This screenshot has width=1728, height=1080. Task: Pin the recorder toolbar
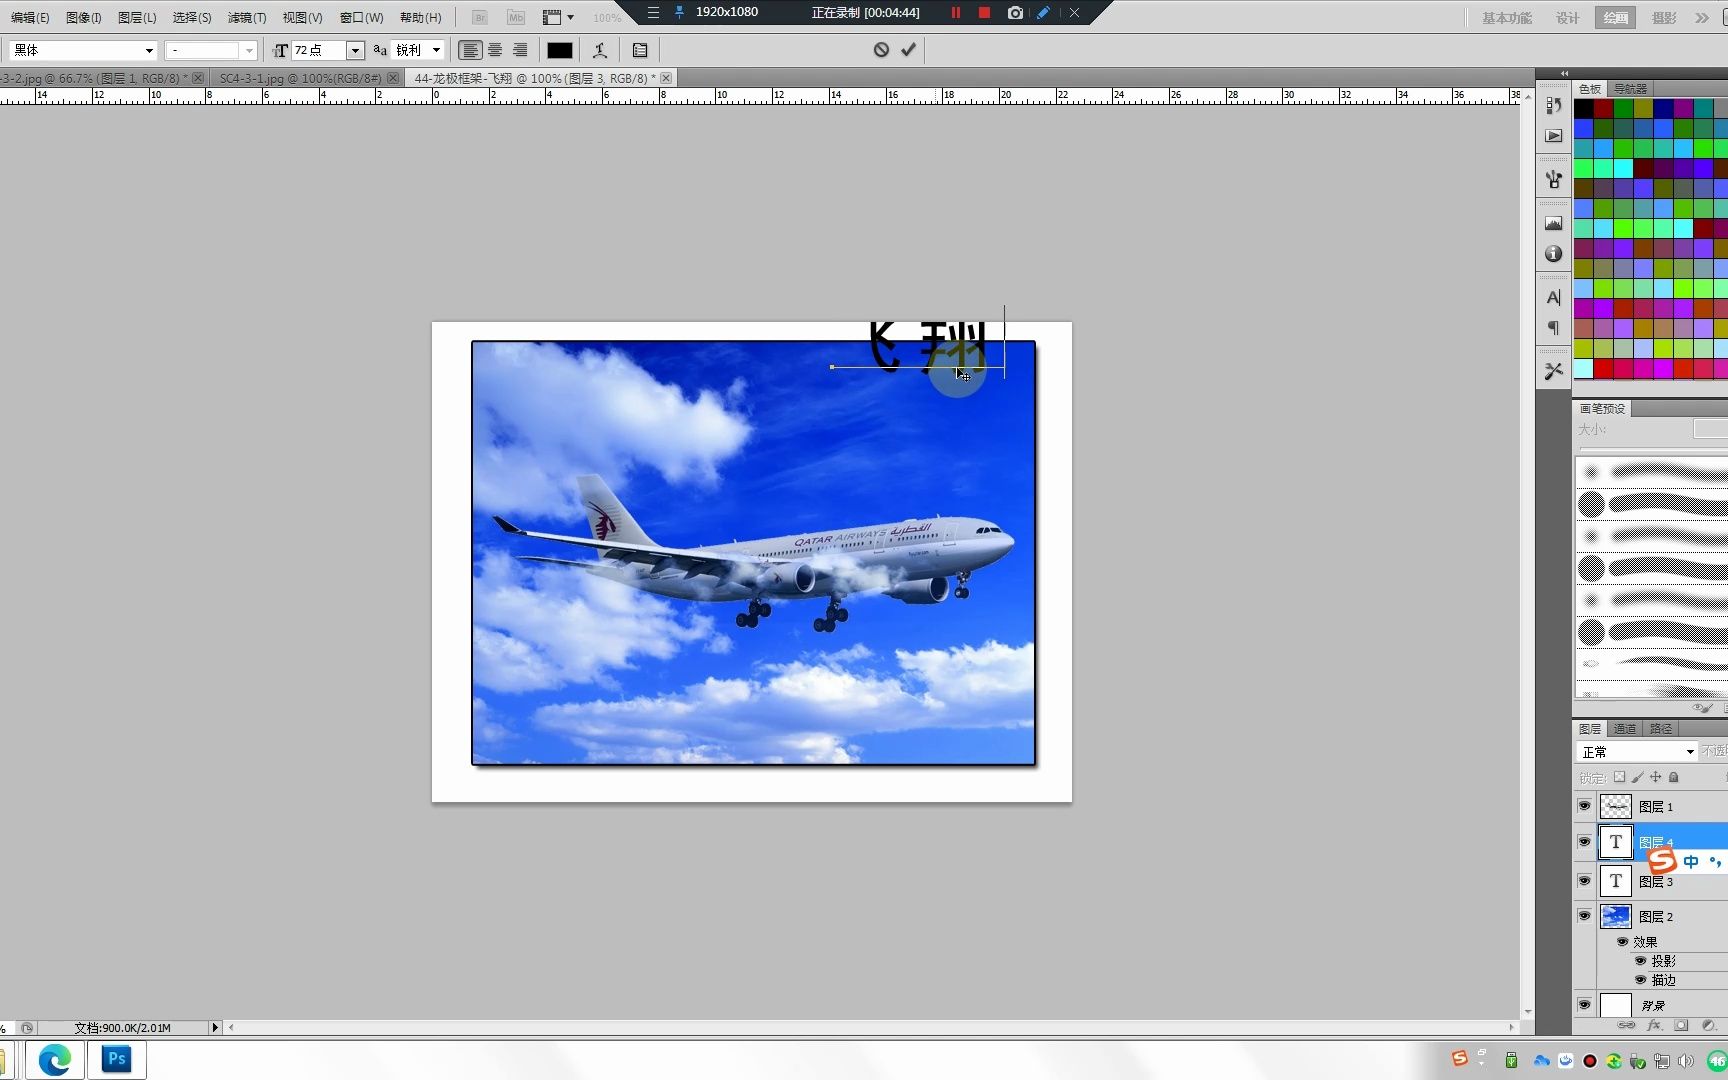(680, 12)
